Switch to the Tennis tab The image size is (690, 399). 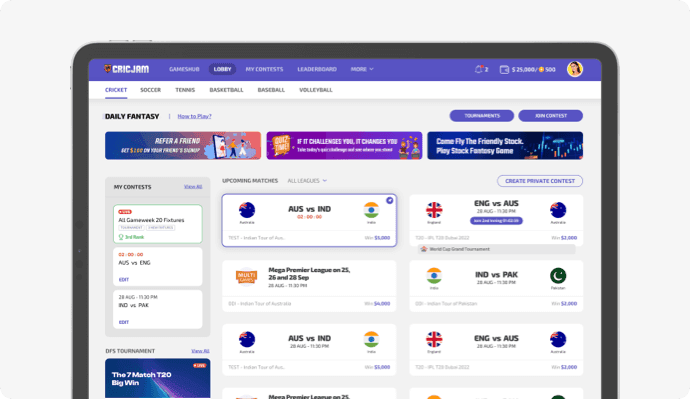click(185, 90)
